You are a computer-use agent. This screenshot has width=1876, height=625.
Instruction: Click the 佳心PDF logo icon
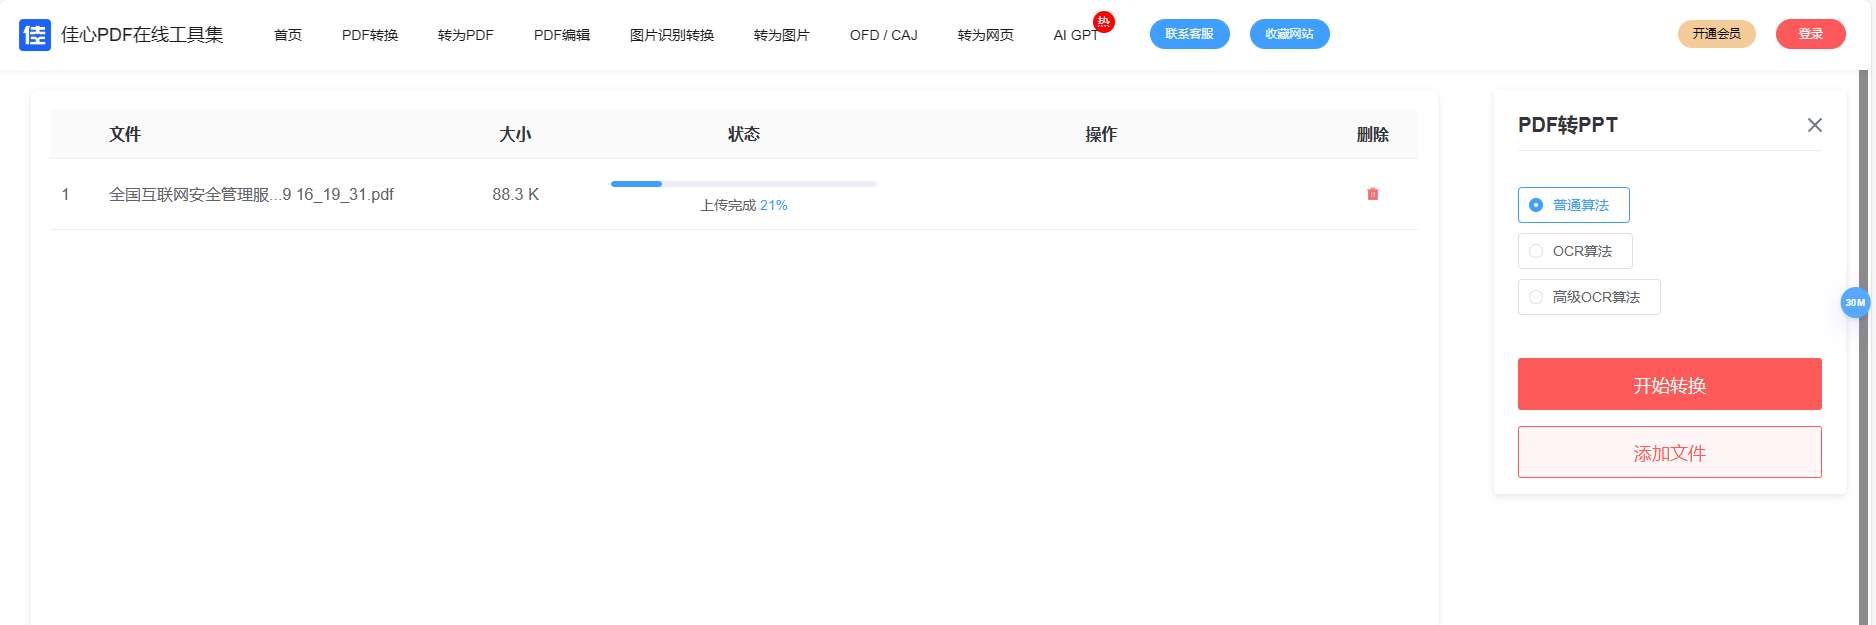(x=35, y=35)
